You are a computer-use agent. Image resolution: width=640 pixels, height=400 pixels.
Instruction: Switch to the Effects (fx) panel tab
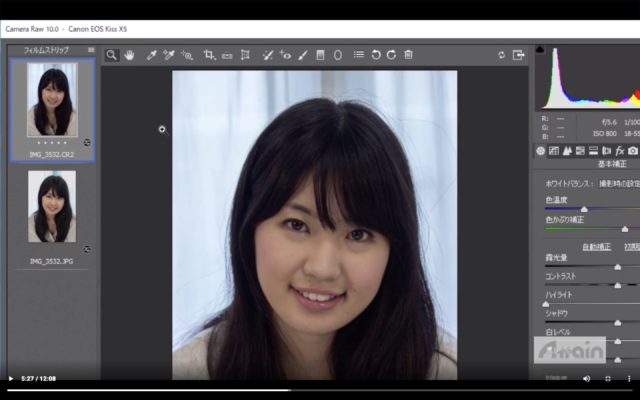[x=620, y=151]
